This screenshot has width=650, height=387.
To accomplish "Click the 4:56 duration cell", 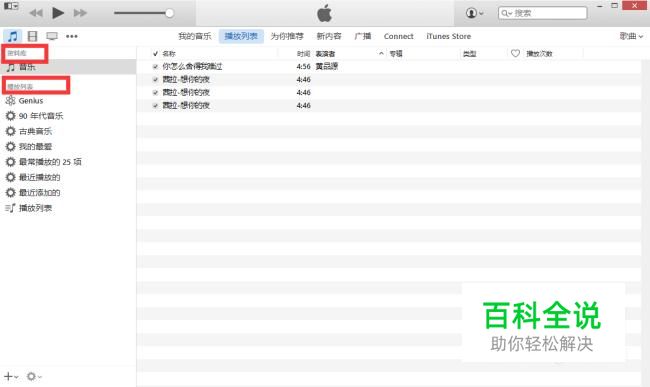I will 303,66.
